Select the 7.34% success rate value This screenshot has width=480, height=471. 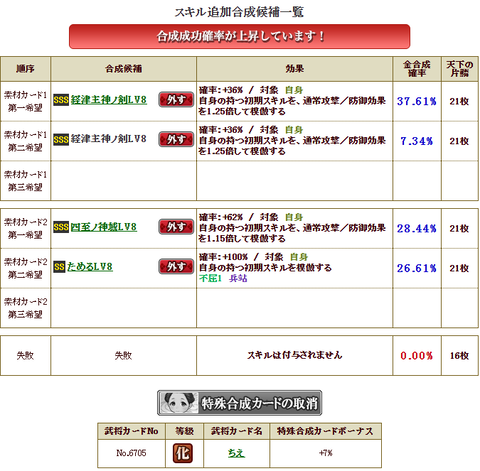pos(417,141)
